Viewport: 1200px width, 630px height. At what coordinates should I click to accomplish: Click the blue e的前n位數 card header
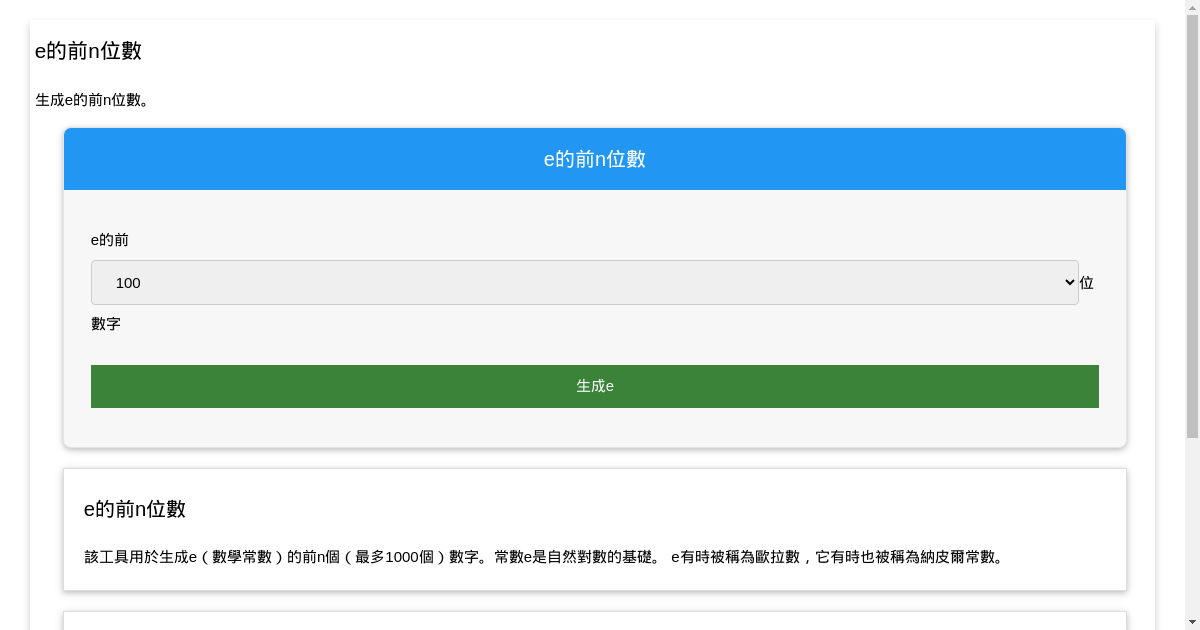tap(595, 158)
